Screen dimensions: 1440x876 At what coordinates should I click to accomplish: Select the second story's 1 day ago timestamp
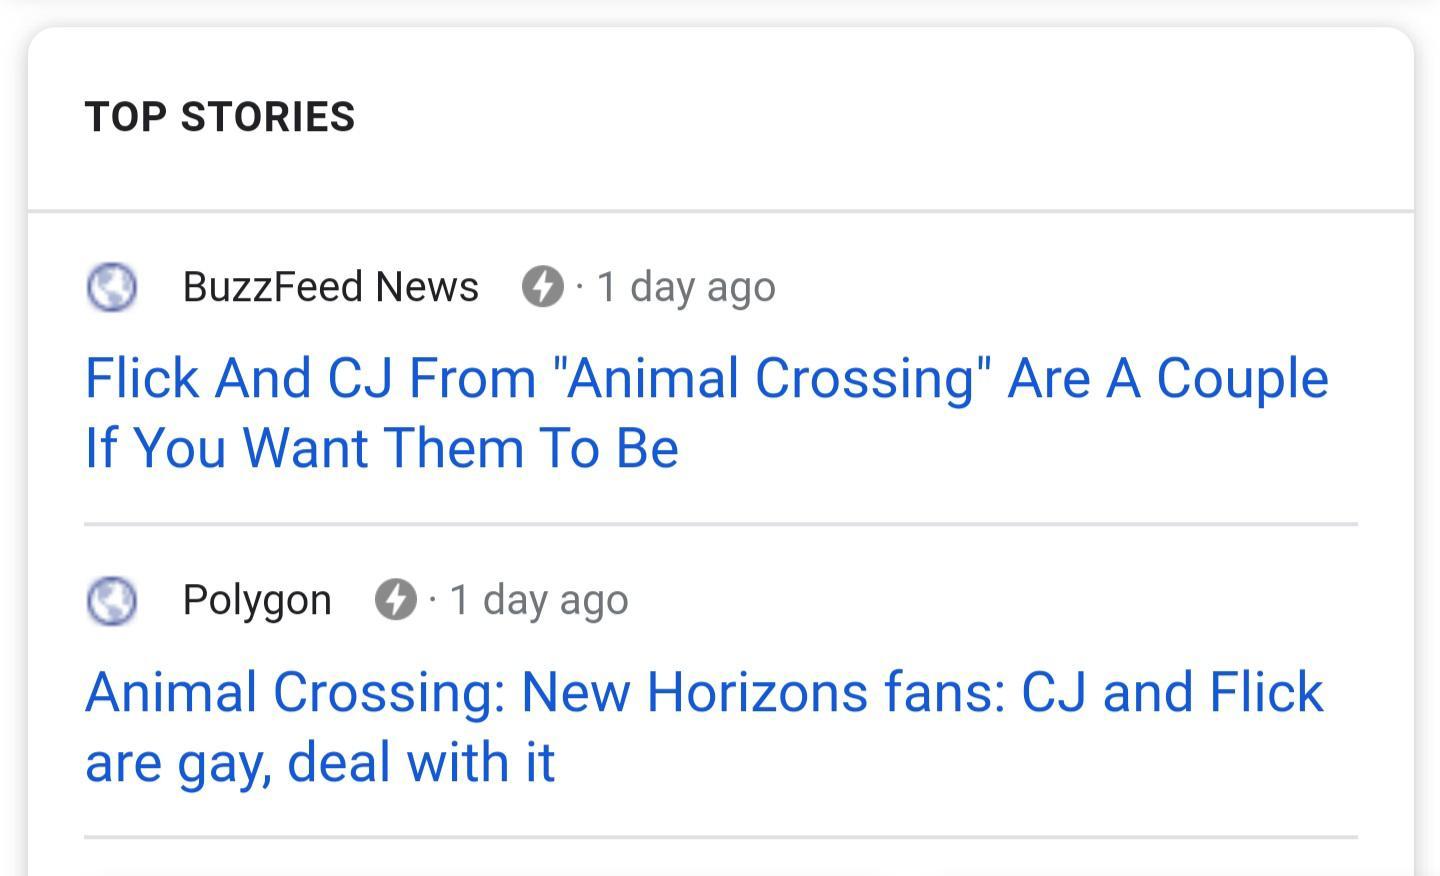(x=539, y=600)
